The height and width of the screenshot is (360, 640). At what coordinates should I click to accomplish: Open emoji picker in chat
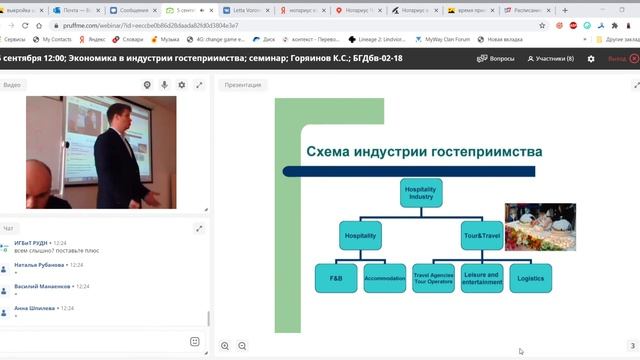[195, 342]
